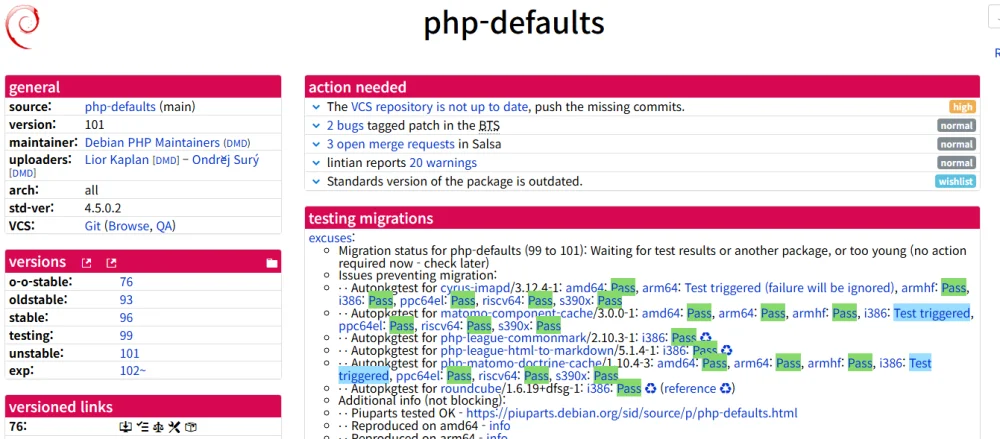Click retry icon after roundcube i386 Pass

(651, 388)
